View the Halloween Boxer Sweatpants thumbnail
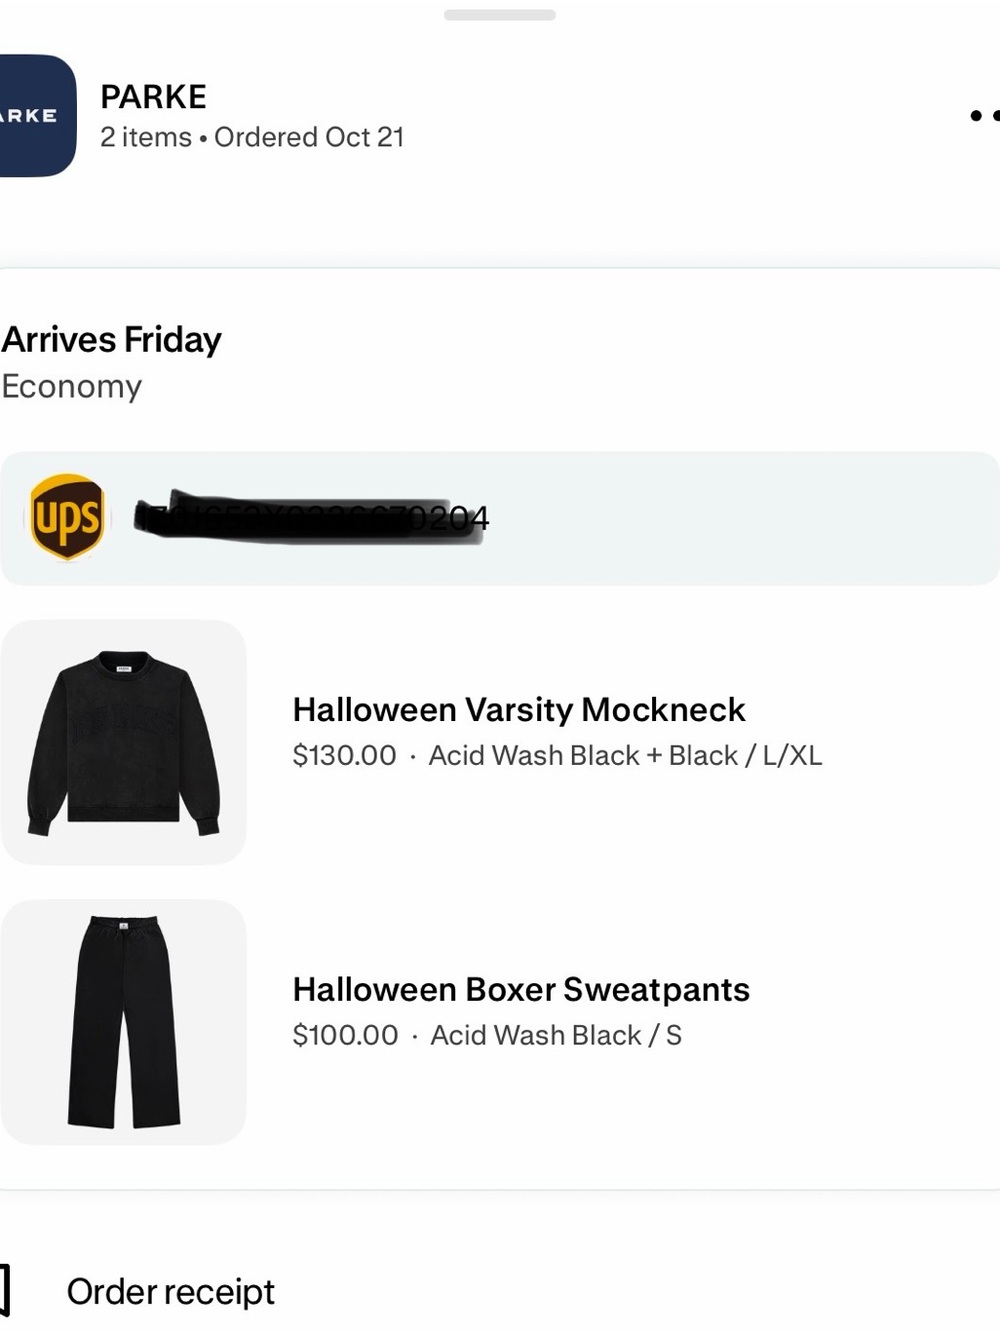This screenshot has width=1000, height=1333. pyautogui.click(x=123, y=1022)
